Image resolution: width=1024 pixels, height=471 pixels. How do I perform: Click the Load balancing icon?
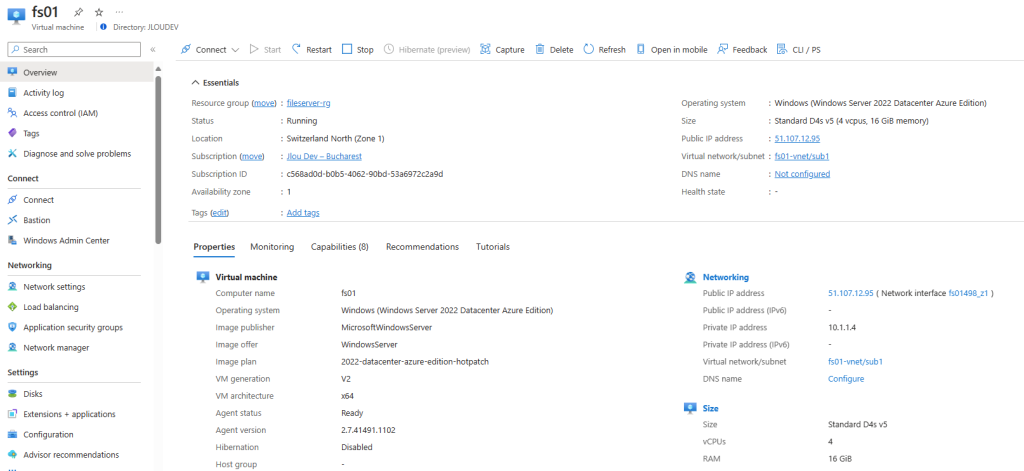tap(12, 307)
